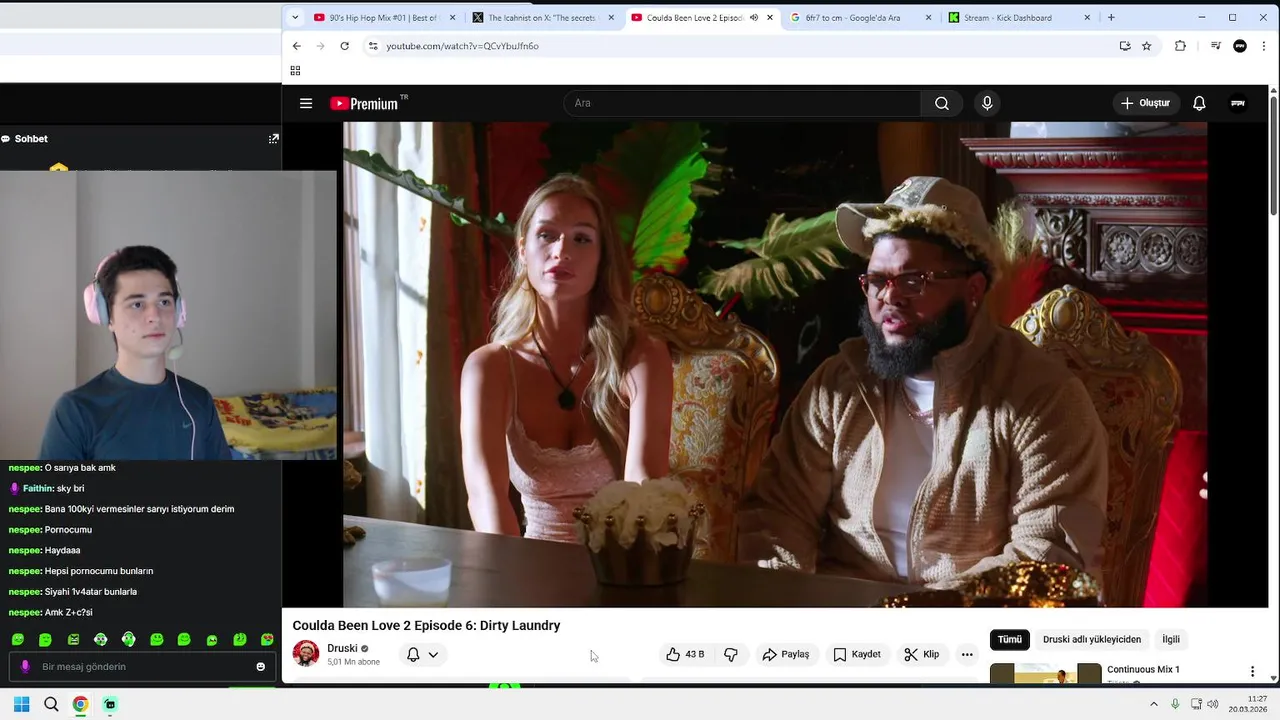Go back in Chrome

point(296,46)
